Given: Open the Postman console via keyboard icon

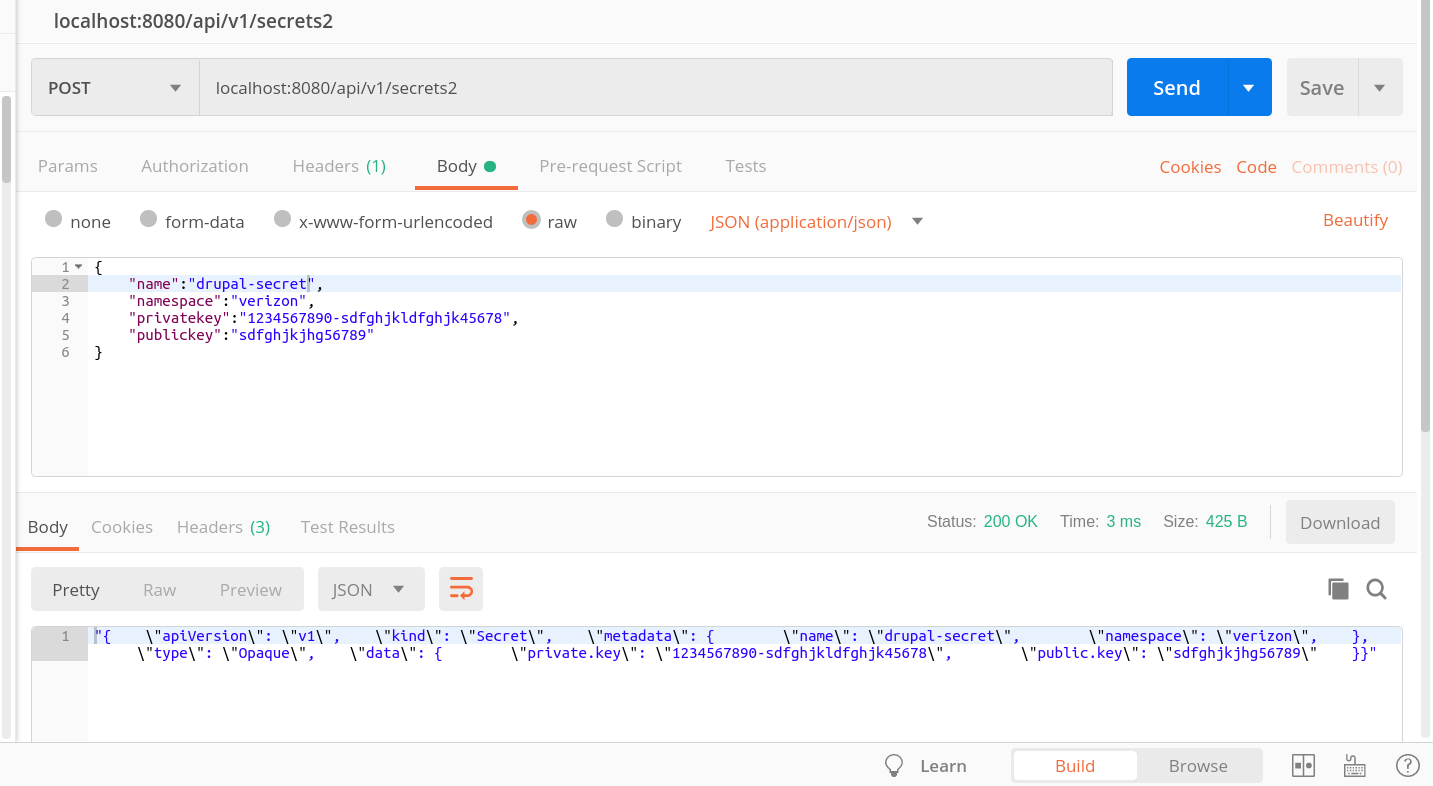Looking at the screenshot, I should (x=1354, y=765).
